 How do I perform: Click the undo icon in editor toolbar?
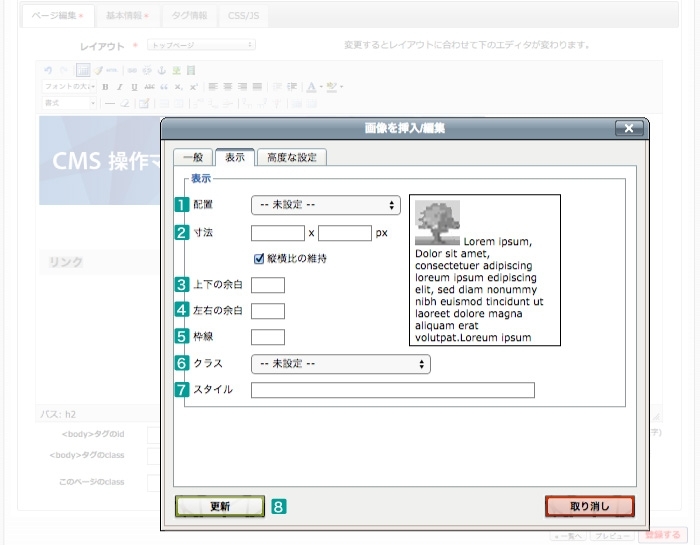[x=48, y=70]
